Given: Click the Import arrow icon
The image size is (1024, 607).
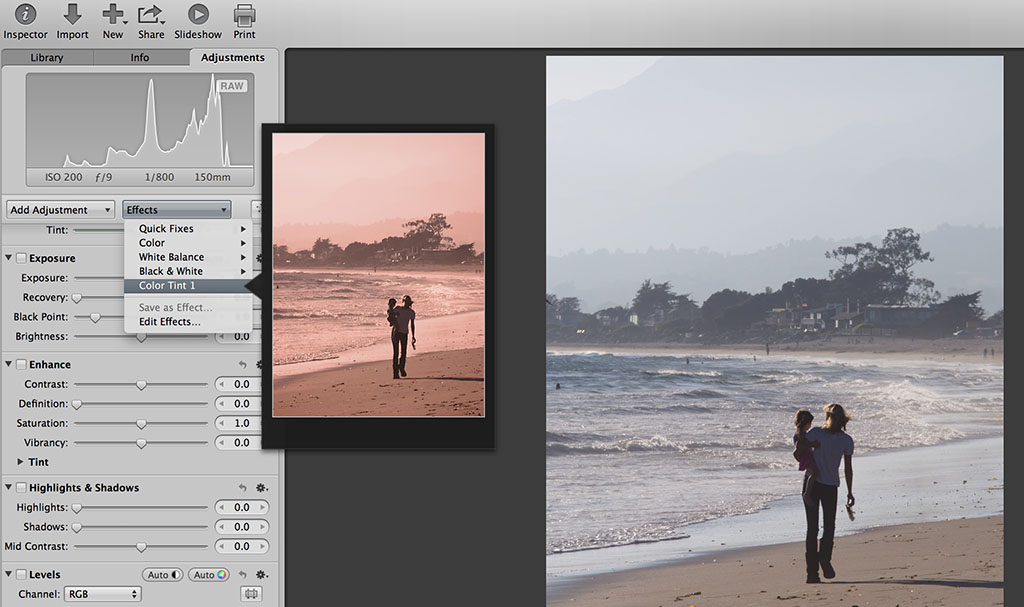Looking at the screenshot, I should click(x=72, y=15).
